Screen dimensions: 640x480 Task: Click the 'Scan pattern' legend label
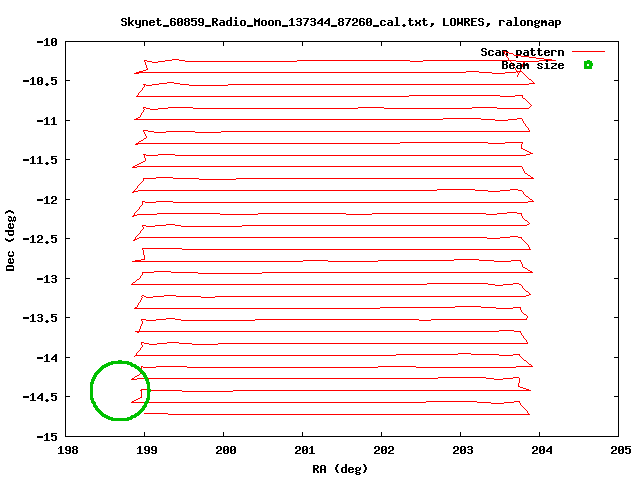tap(522, 52)
